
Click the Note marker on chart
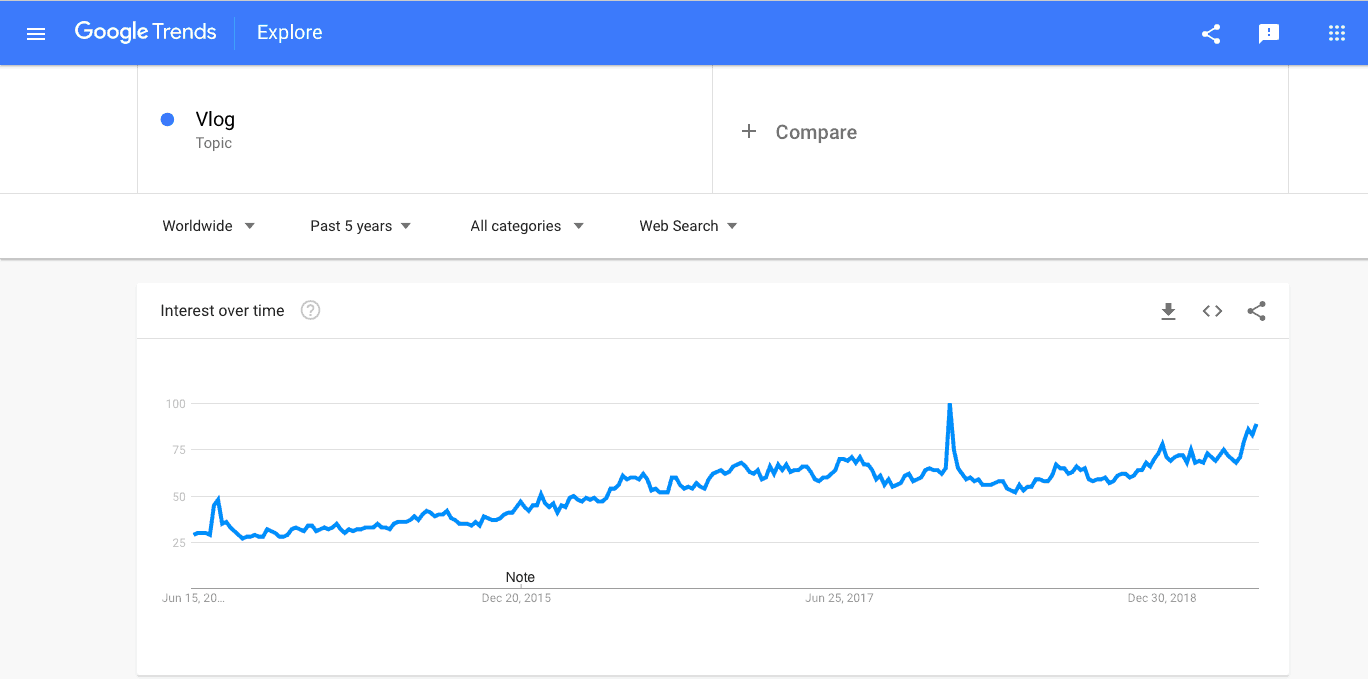tap(520, 577)
